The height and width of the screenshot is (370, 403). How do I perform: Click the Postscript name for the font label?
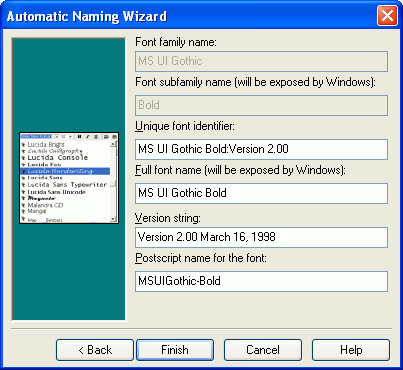click(201, 258)
